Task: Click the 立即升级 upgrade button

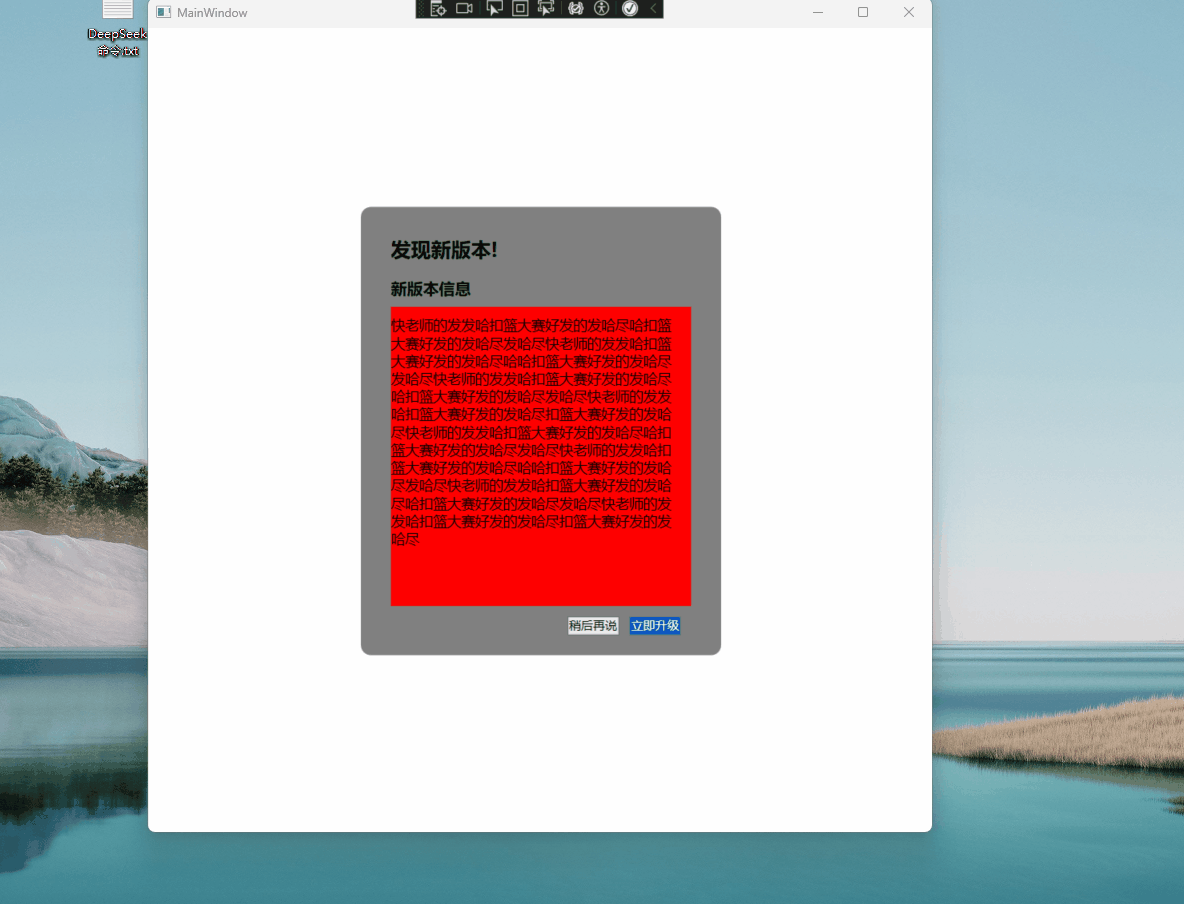Action: point(655,626)
